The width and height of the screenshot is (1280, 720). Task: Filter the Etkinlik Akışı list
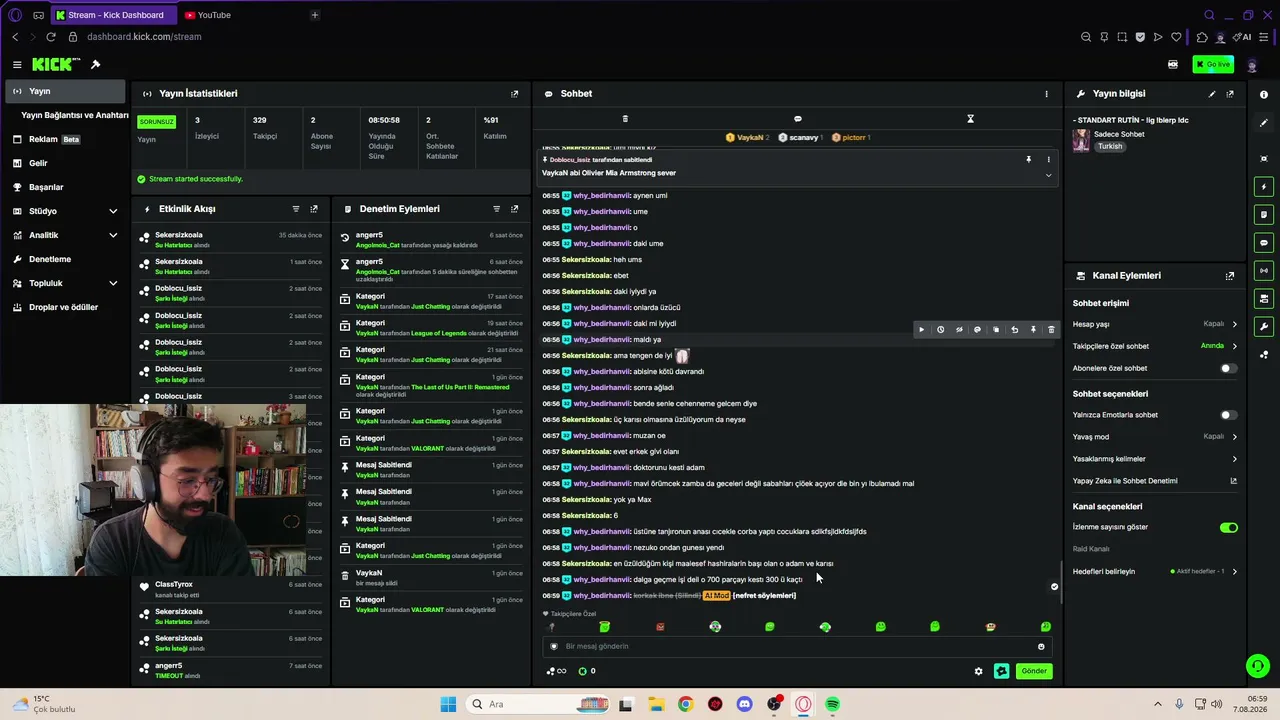[296, 209]
